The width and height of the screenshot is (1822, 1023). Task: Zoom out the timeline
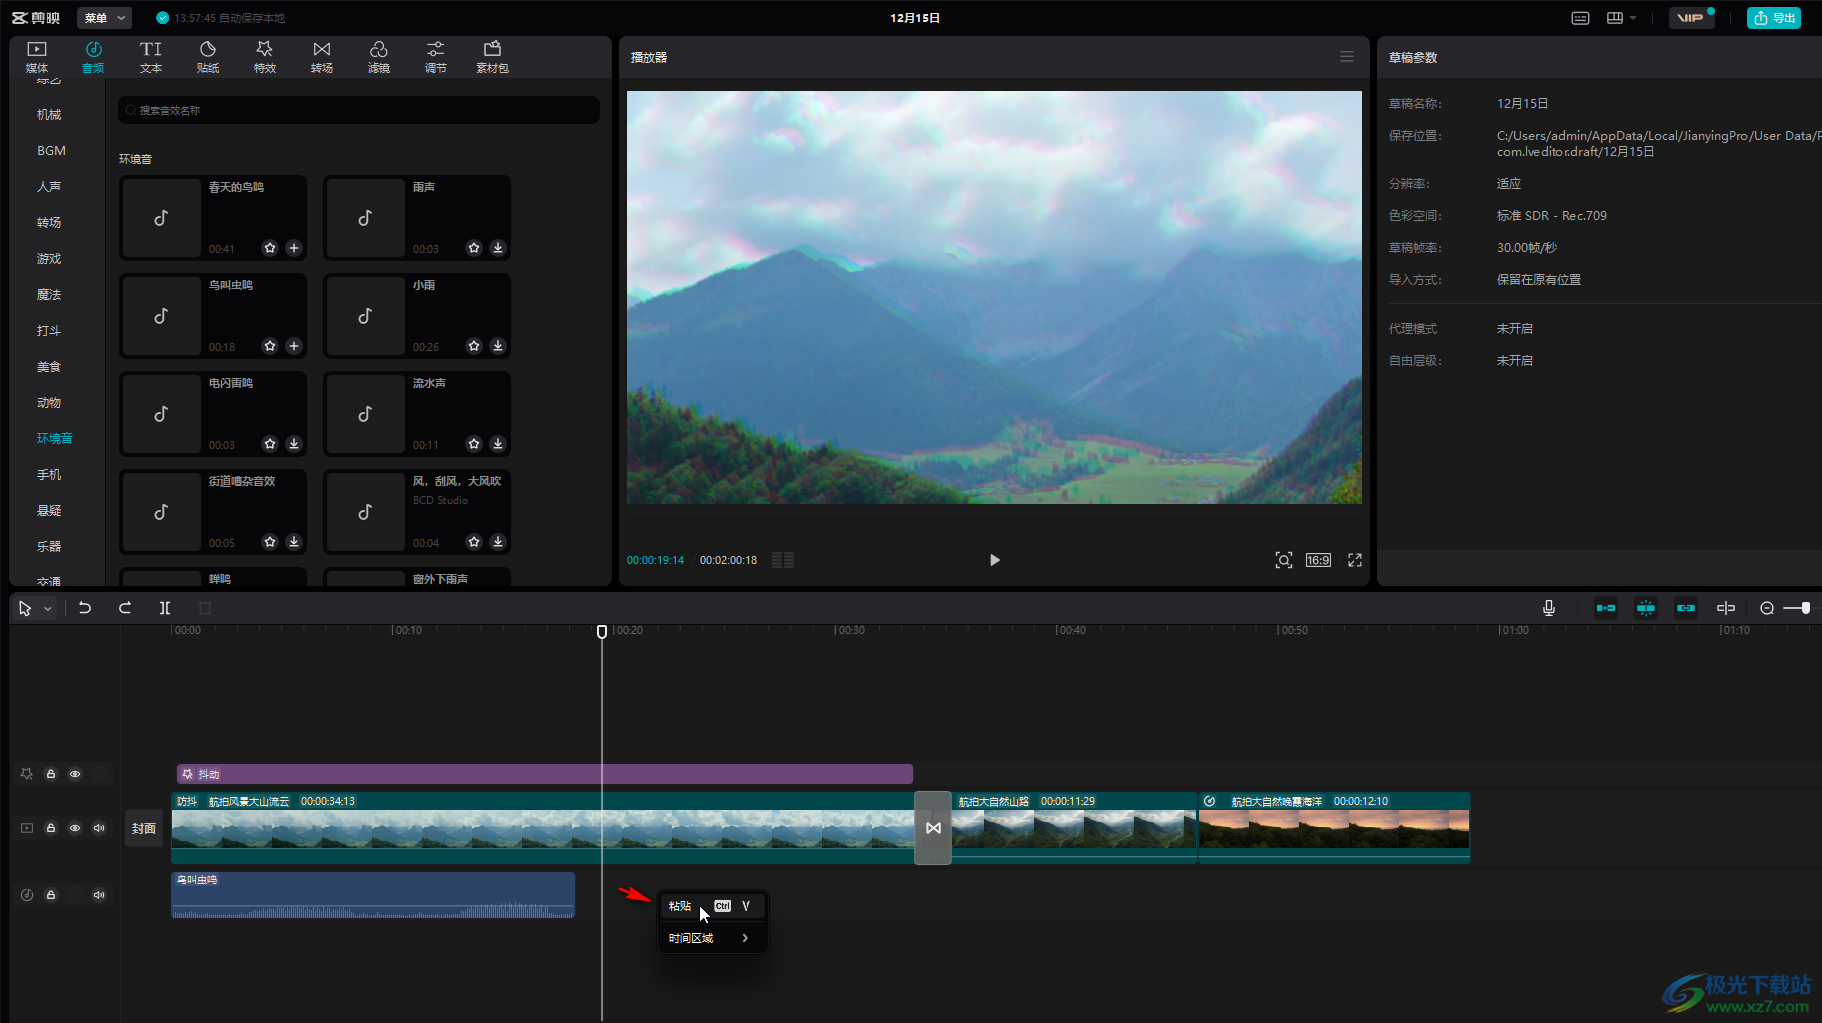click(1767, 608)
